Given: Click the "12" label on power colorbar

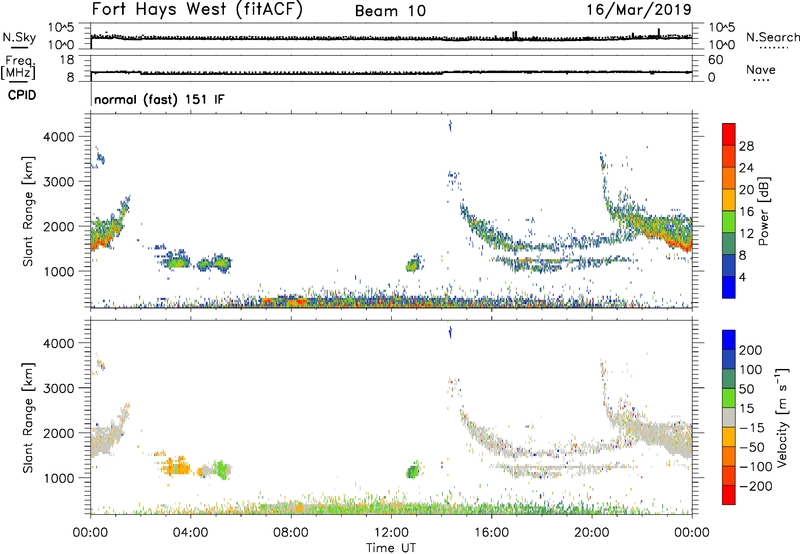Looking at the screenshot, I should (x=746, y=234).
